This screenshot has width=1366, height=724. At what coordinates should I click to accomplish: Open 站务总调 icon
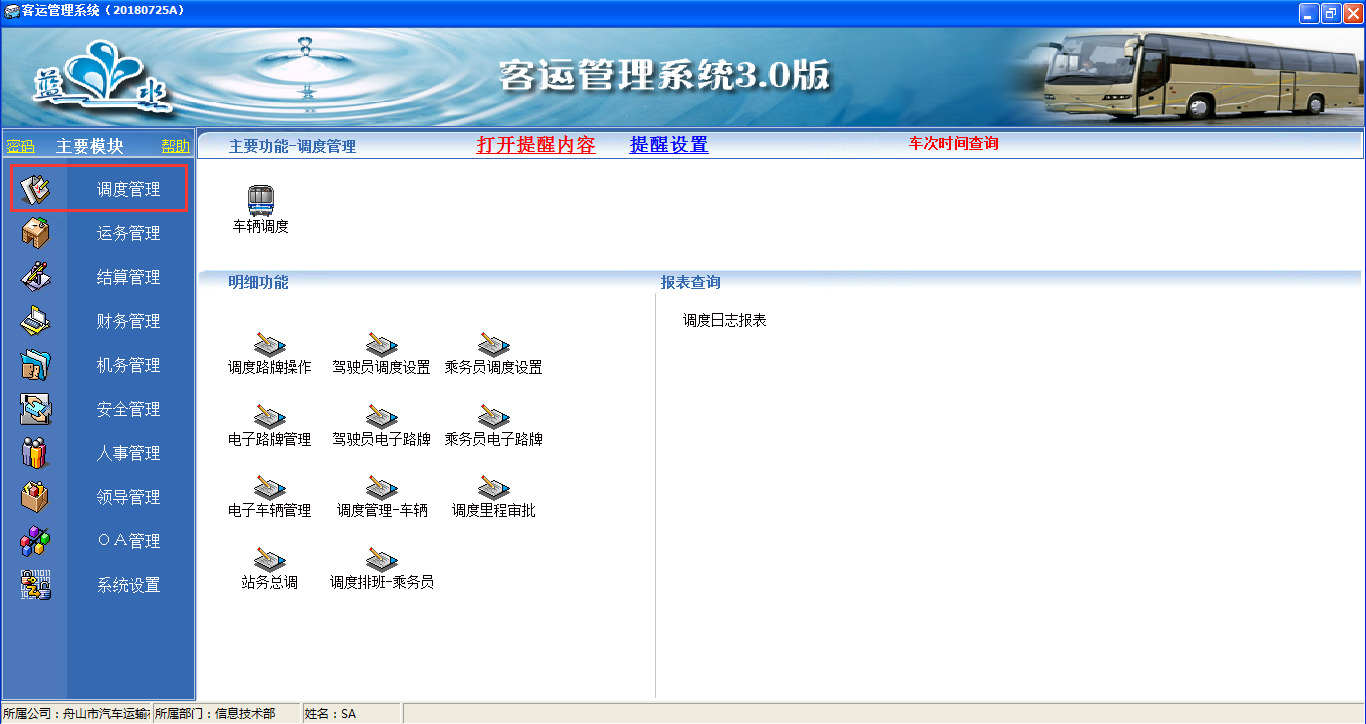(270, 560)
